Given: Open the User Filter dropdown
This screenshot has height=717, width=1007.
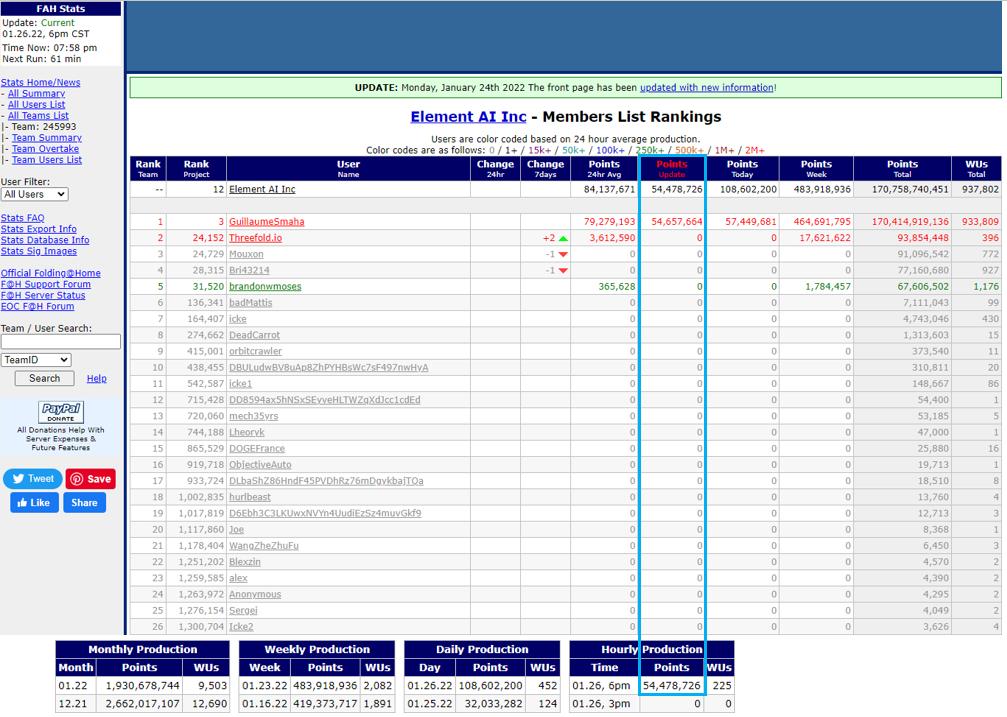Looking at the screenshot, I should point(34,194).
